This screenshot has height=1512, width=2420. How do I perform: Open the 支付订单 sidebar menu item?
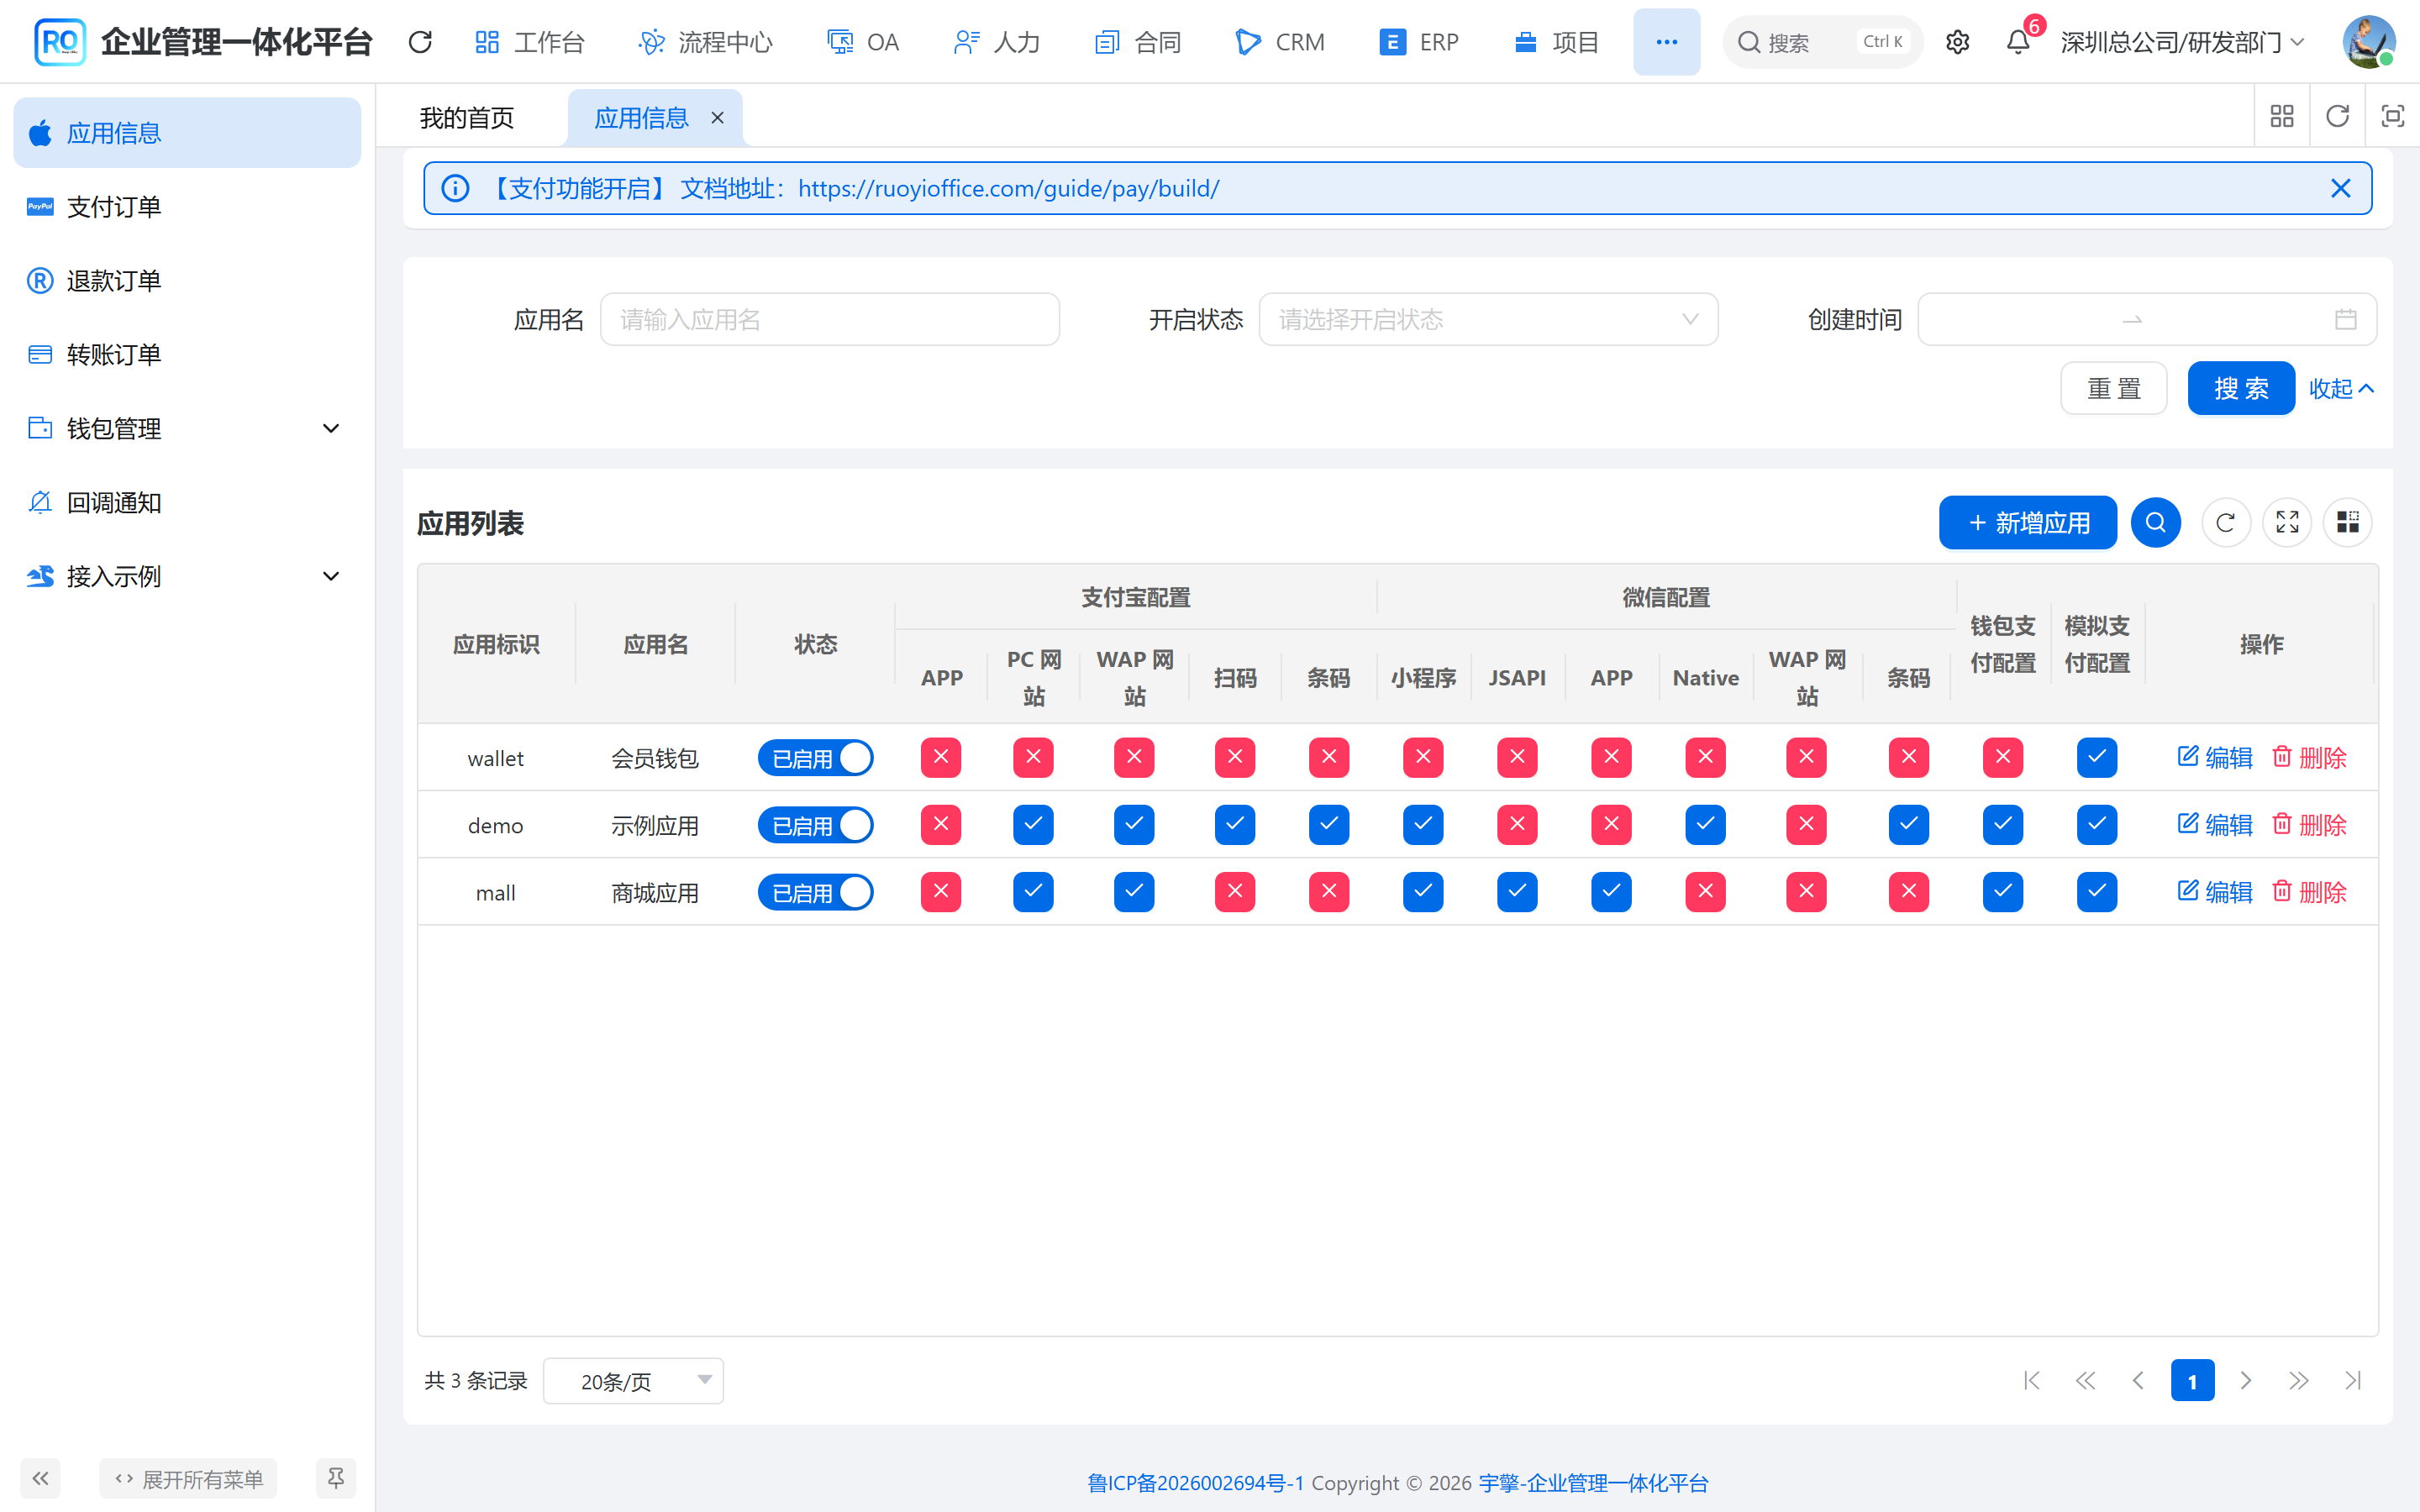pyautogui.click(x=187, y=207)
